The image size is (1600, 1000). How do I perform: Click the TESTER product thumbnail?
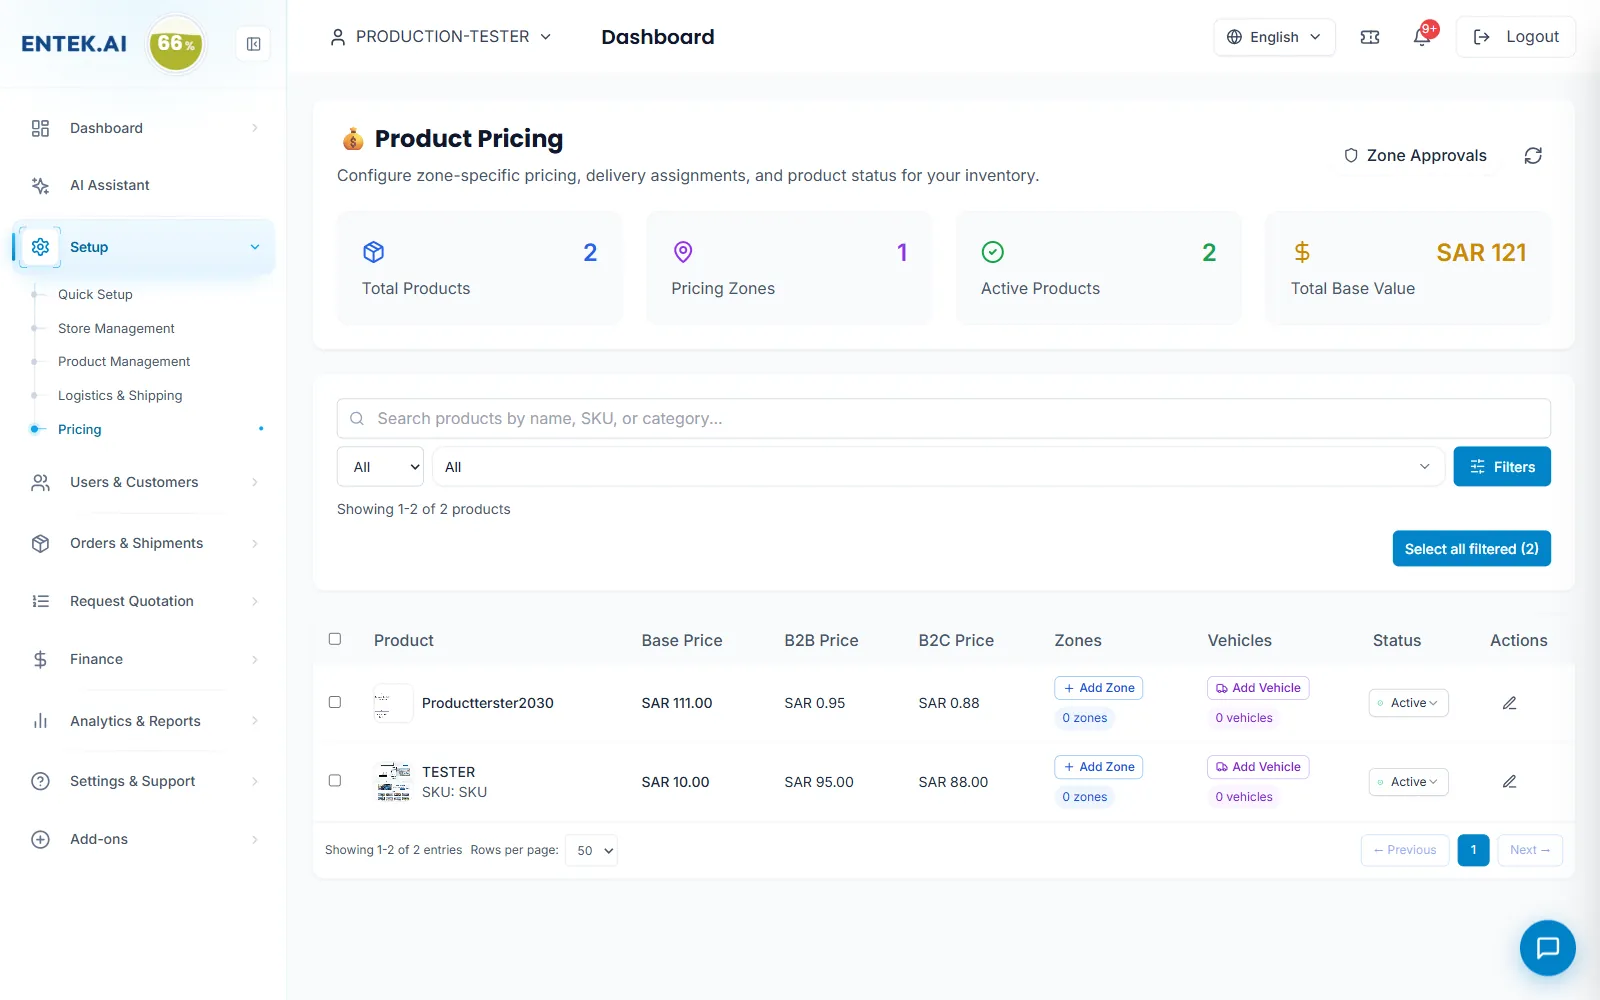coord(393,782)
